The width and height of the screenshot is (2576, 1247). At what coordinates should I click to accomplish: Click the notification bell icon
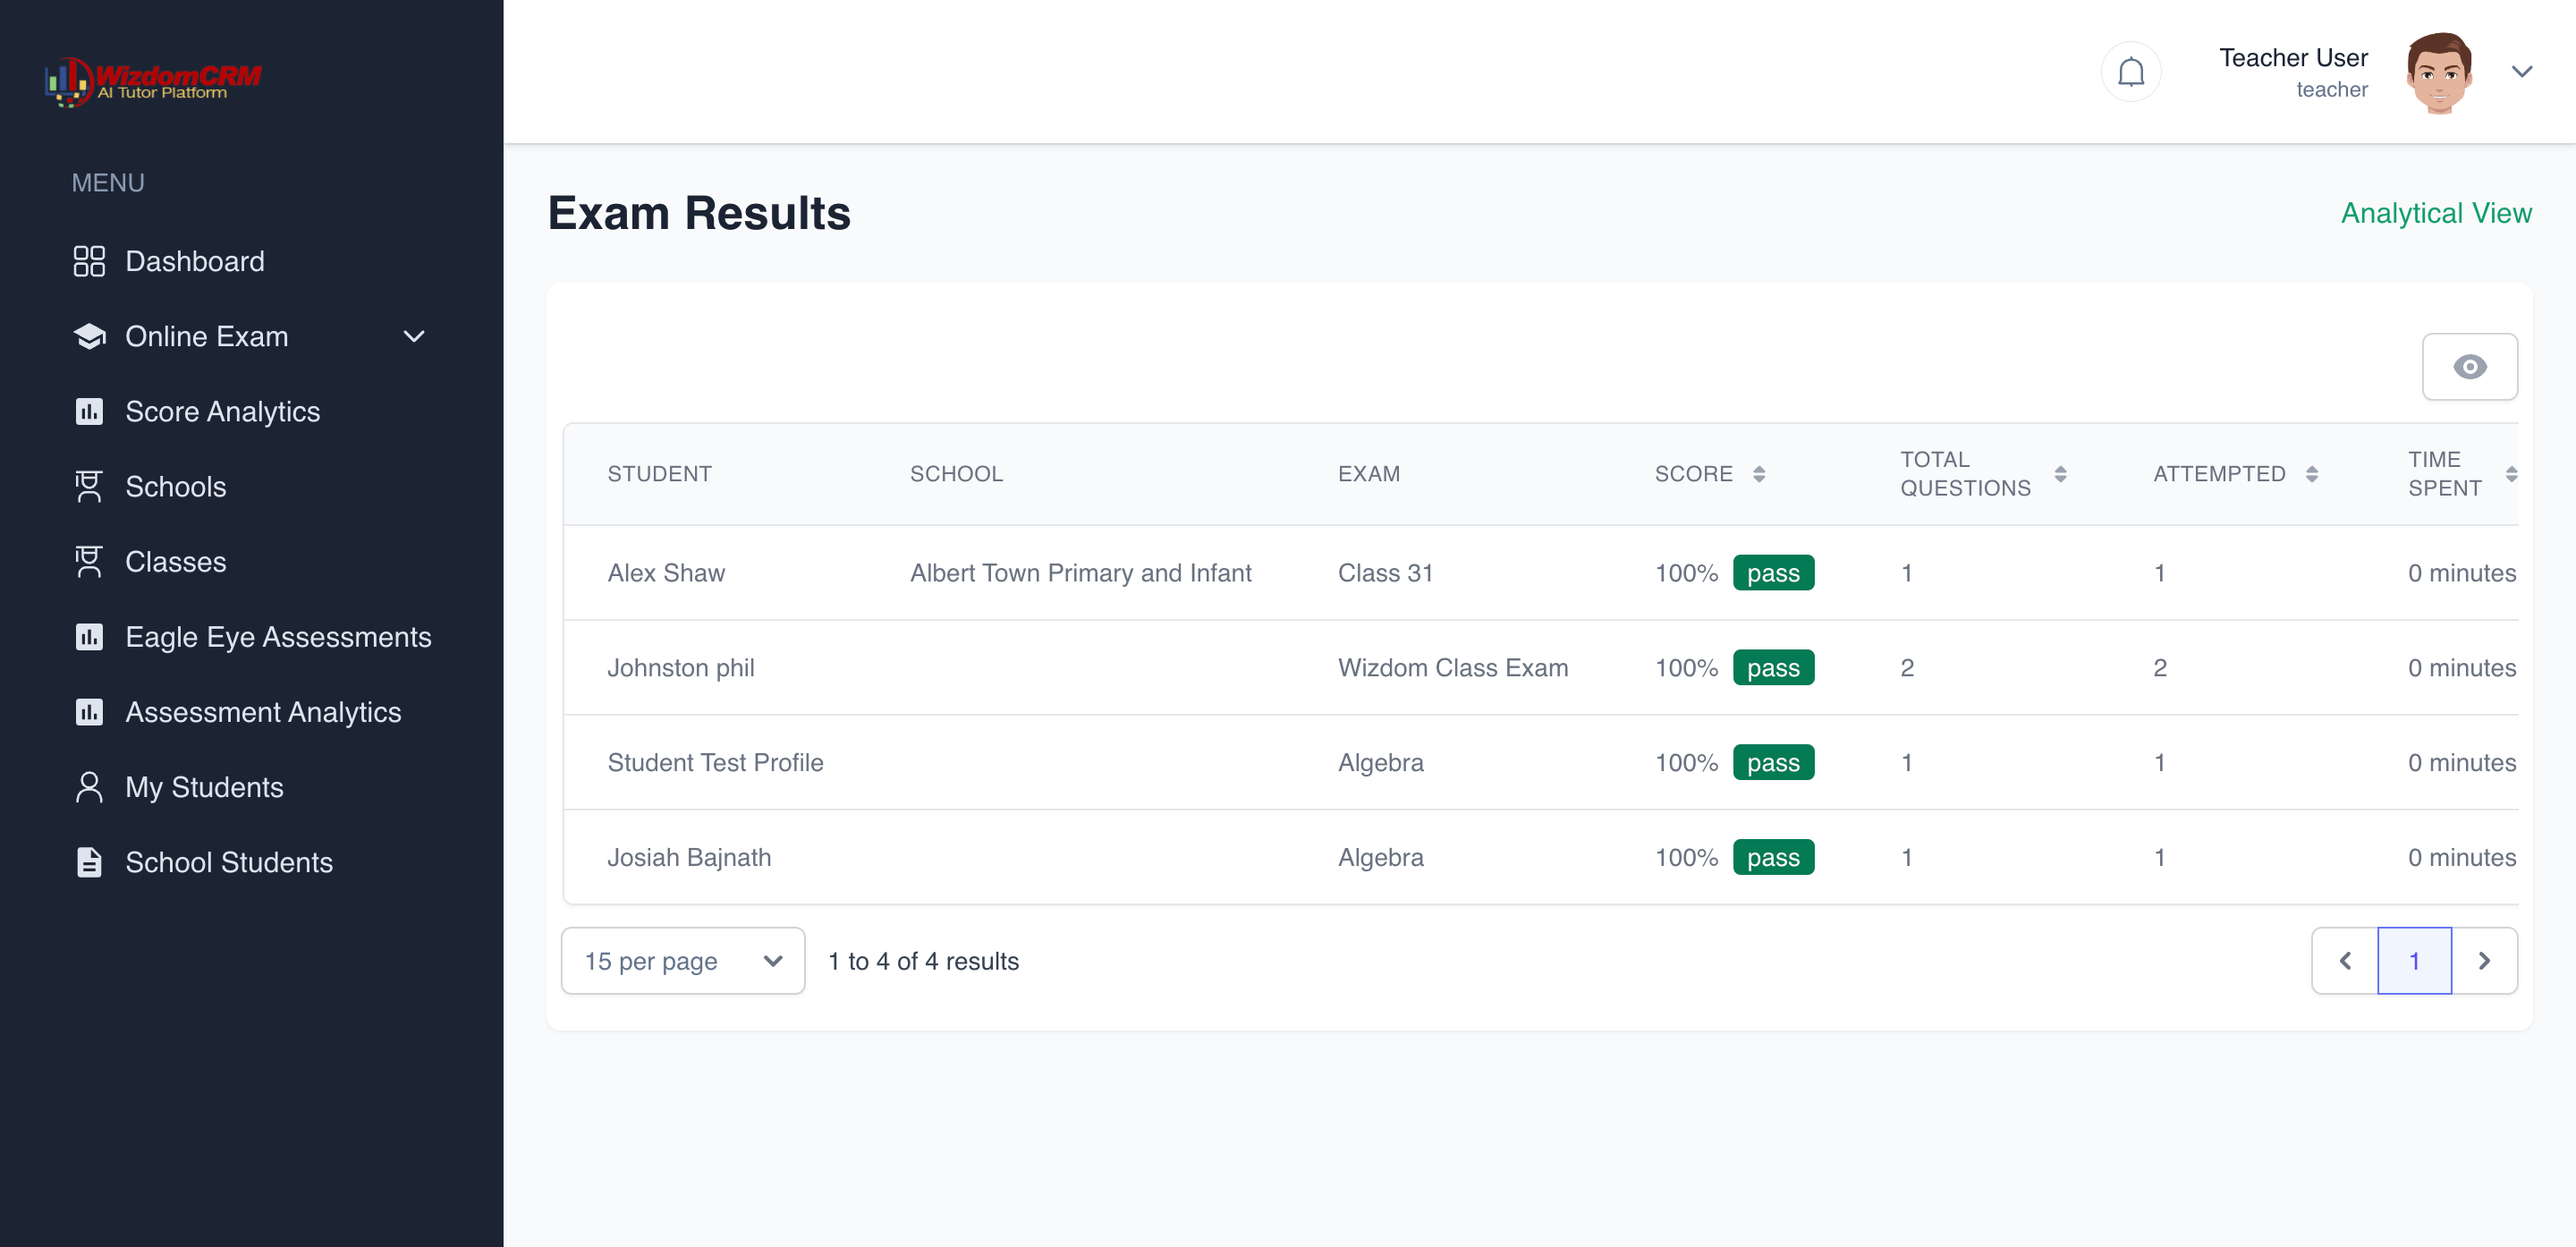point(2130,72)
